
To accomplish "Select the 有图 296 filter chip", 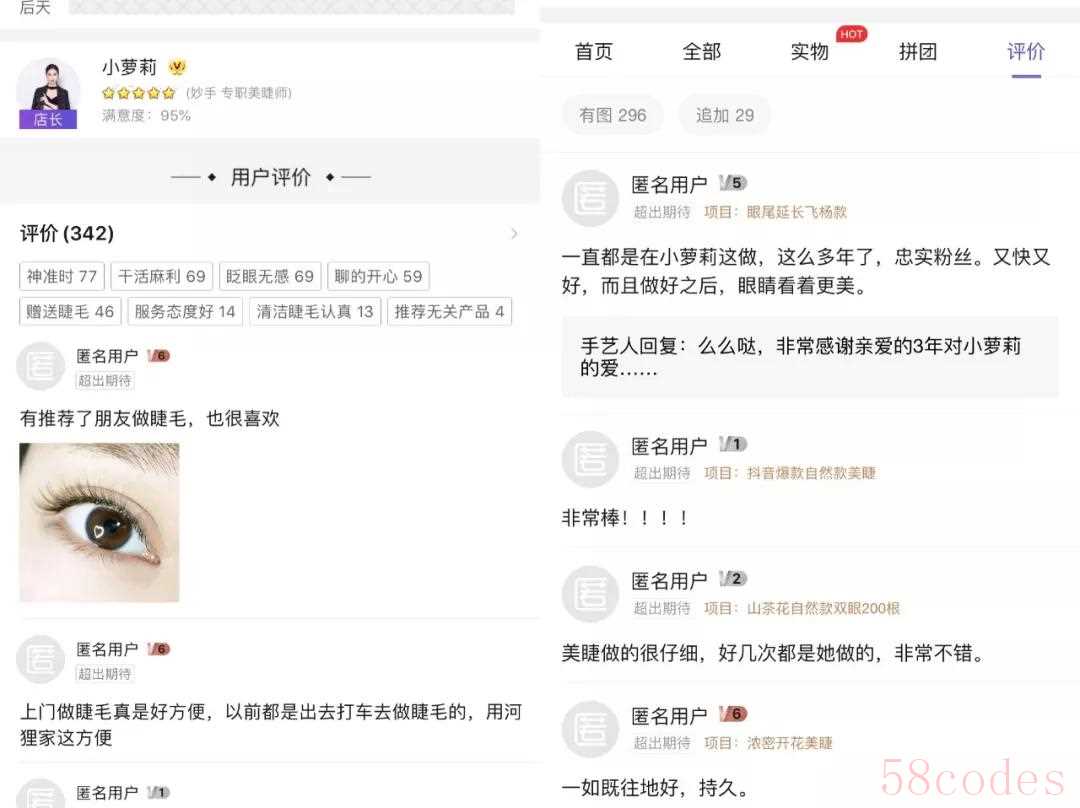I will pyautogui.click(x=612, y=115).
